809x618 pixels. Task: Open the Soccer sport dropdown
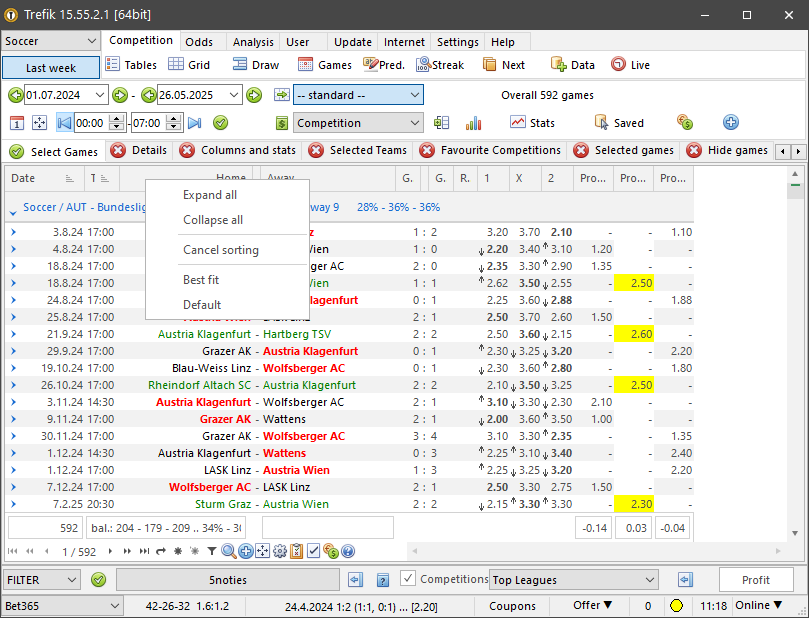51,41
